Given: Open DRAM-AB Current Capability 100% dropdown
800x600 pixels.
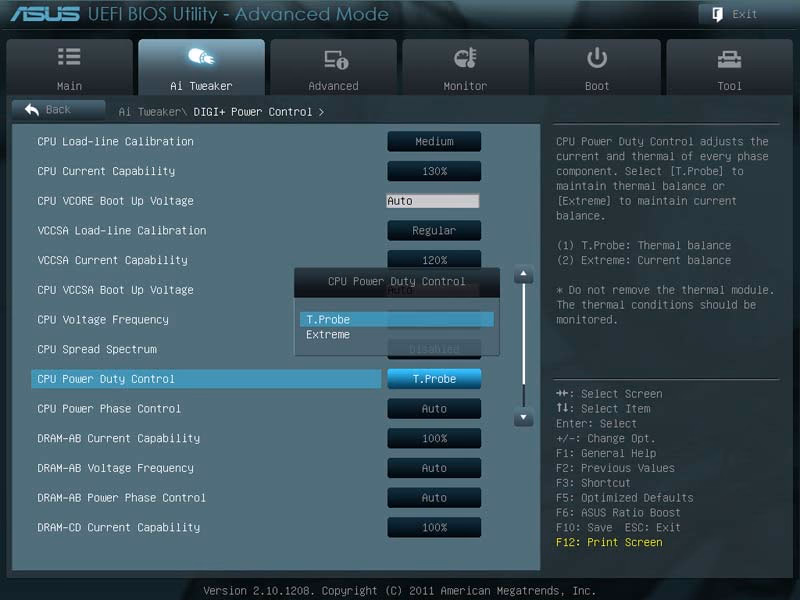Looking at the screenshot, I should pos(434,438).
